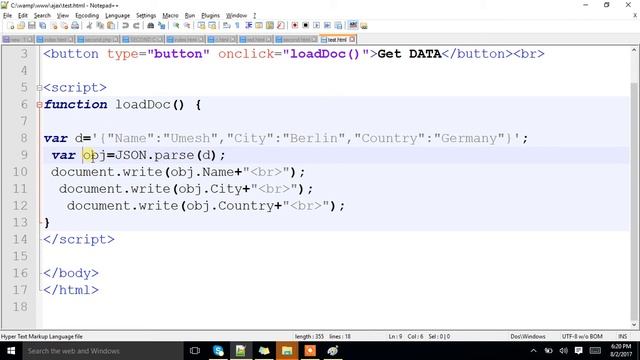Collapse the loadDoc function fold on line 6
This screenshot has height=360, width=640.
pos(39,104)
